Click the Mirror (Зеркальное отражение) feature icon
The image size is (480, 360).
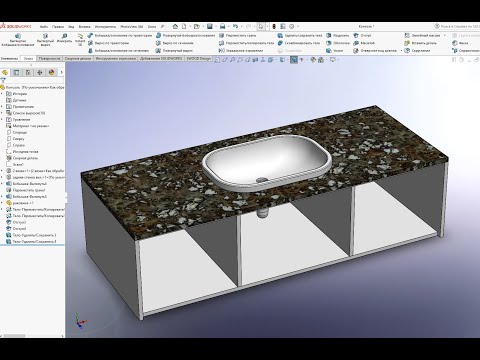click(222, 51)
